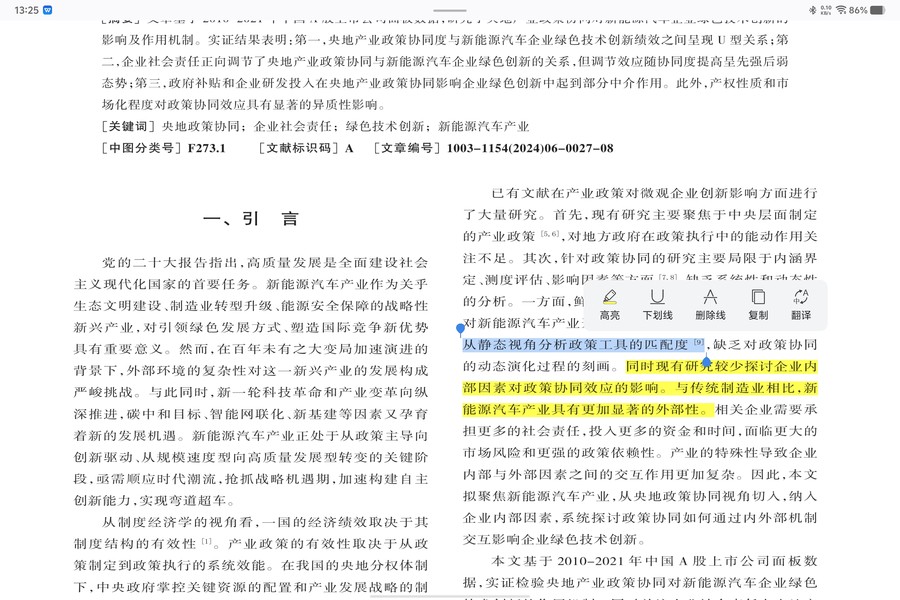Image resolution: width=900 pixels, height=600 pixels.
Task: Tap the section heading 一、引言
Action: pyautogui.click(x=250, y=219)
